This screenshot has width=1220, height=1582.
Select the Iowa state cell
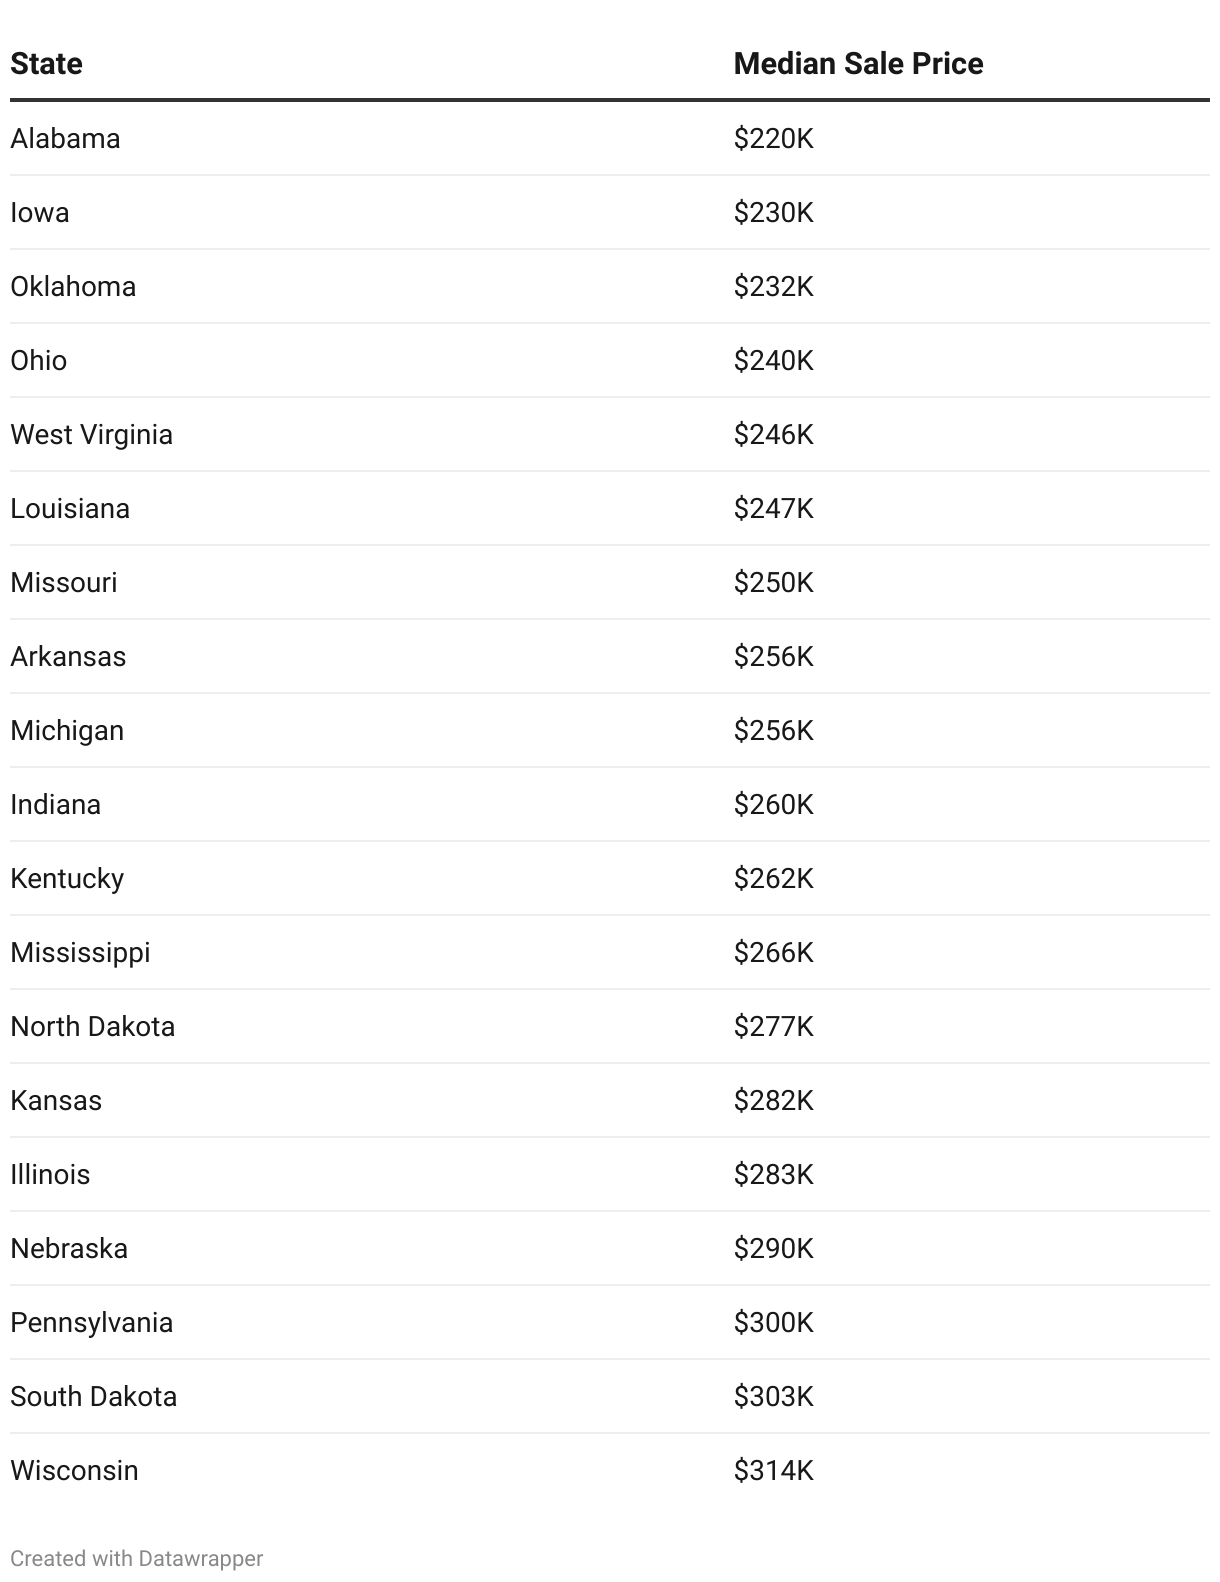pos(40,212)
